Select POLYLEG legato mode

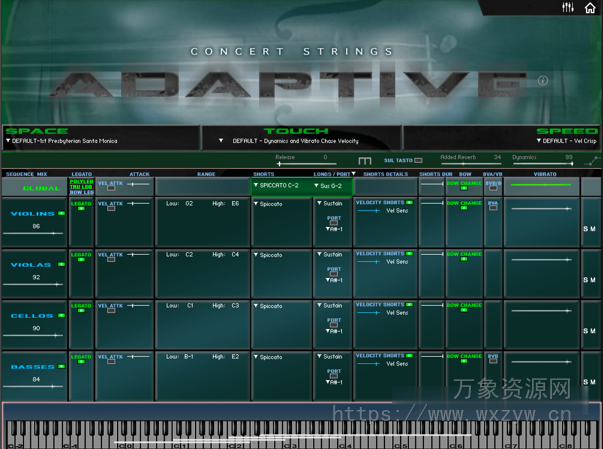click(x=82, y=181)
